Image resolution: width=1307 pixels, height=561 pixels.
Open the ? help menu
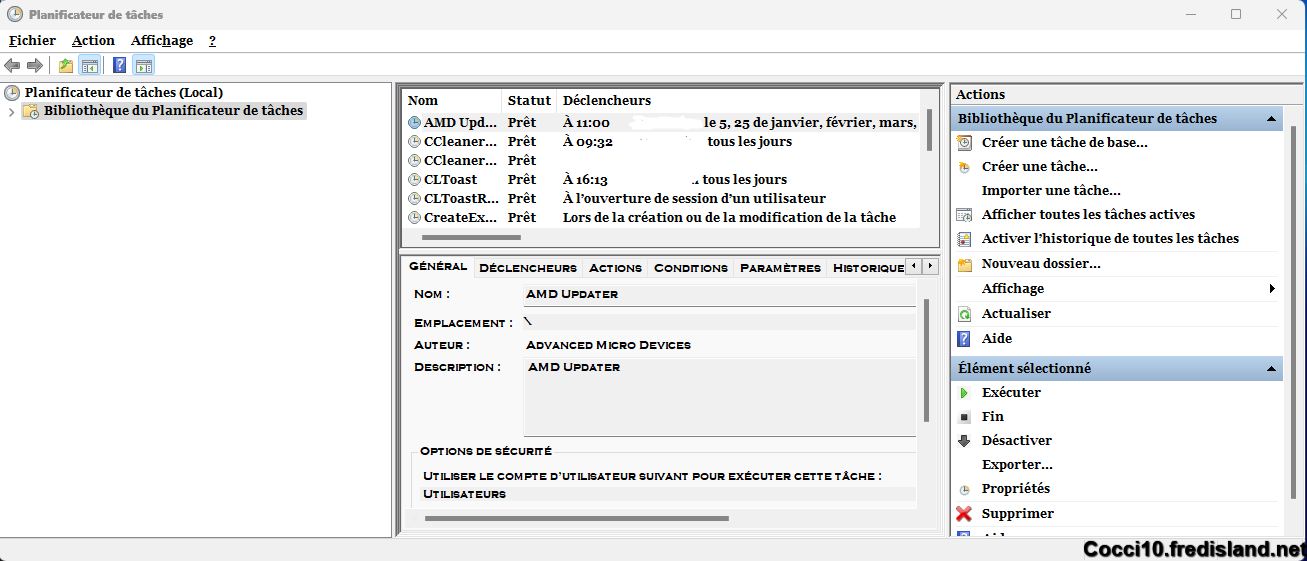[212, 41]
